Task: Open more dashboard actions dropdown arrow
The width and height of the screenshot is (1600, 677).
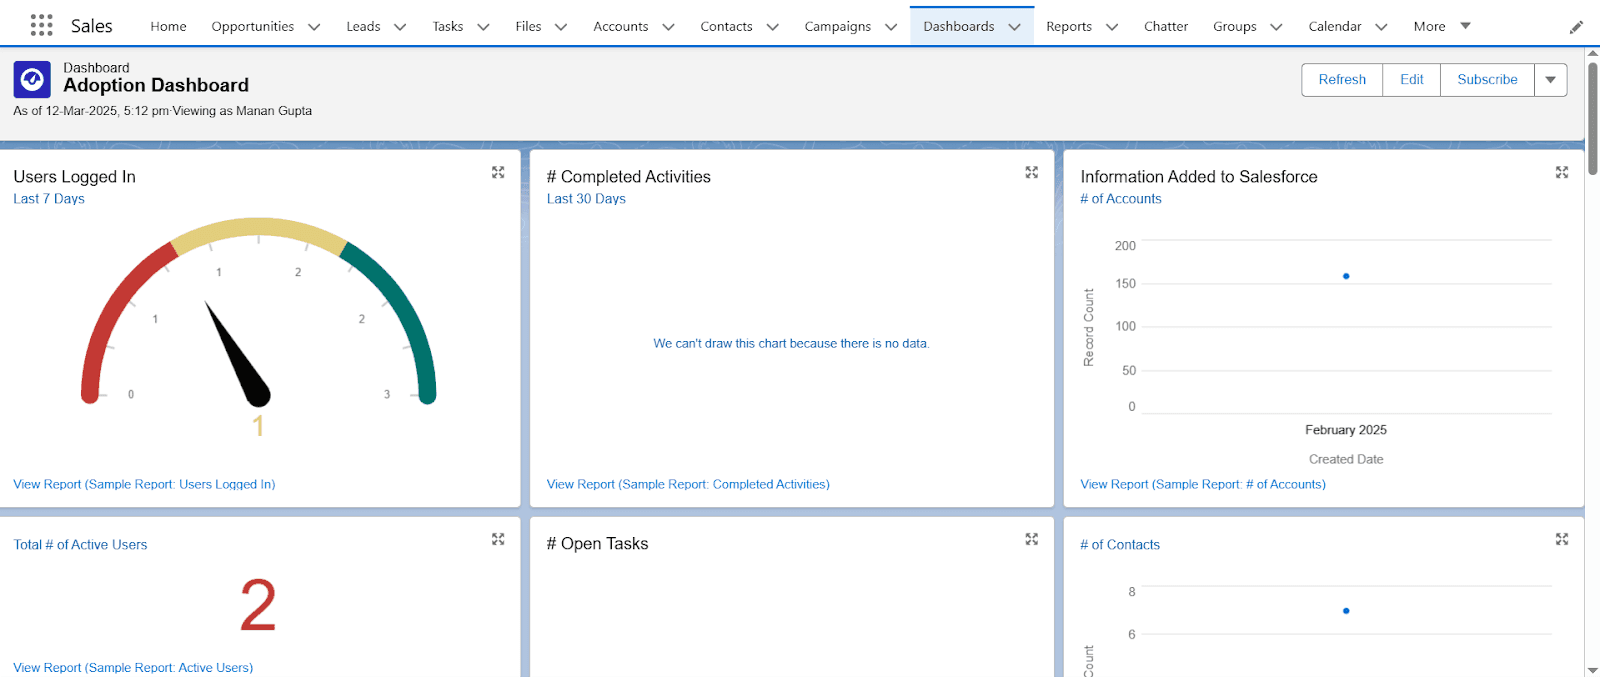Action: [x=1550, y=80]
